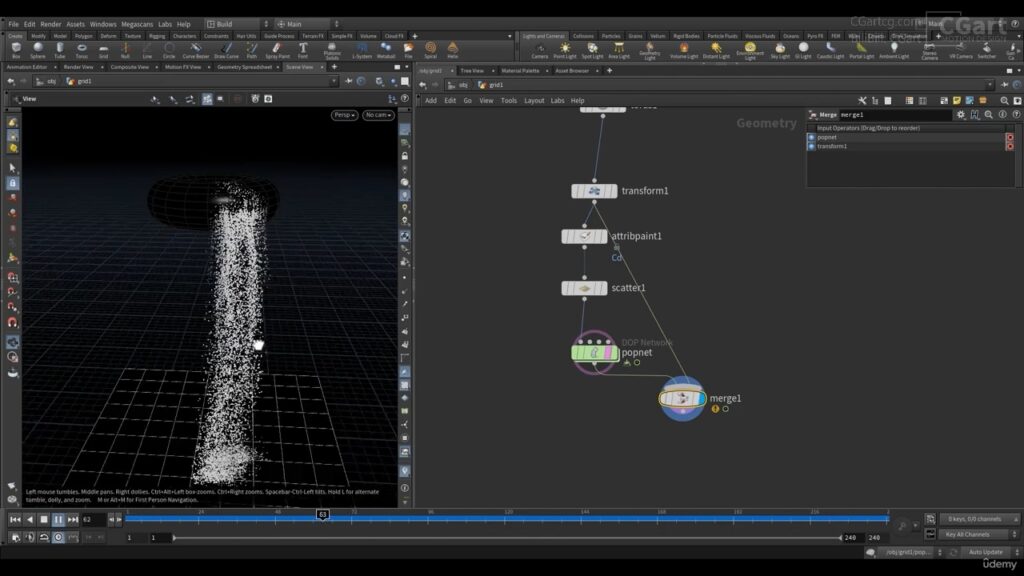Image resolution: width=1024 pixels, height=576 pixels.
Task: Click the parameter gear icon for merge1
Action: coord(961,114)
